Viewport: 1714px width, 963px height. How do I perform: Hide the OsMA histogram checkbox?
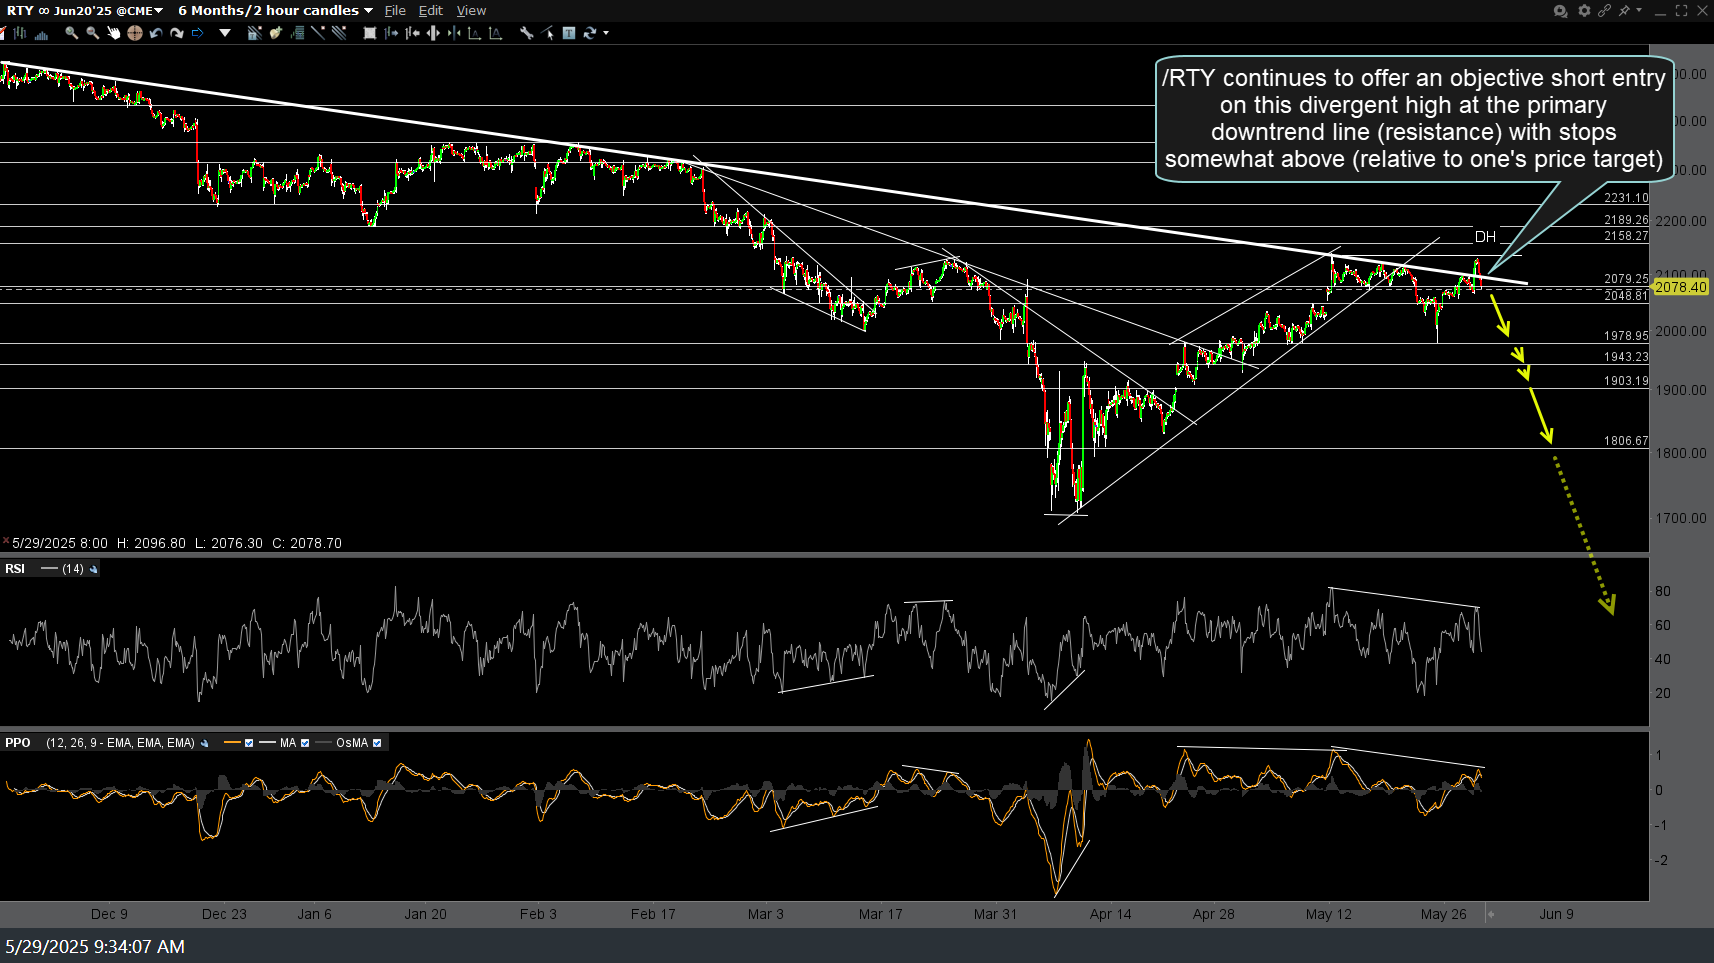coord(377,743)
